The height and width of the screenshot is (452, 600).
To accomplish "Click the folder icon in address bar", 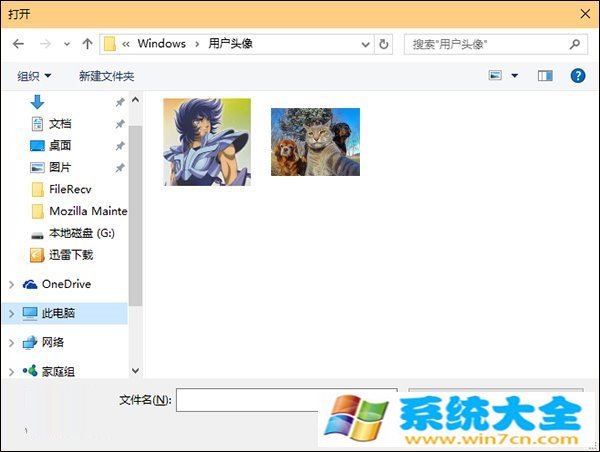I will [110, 44].
